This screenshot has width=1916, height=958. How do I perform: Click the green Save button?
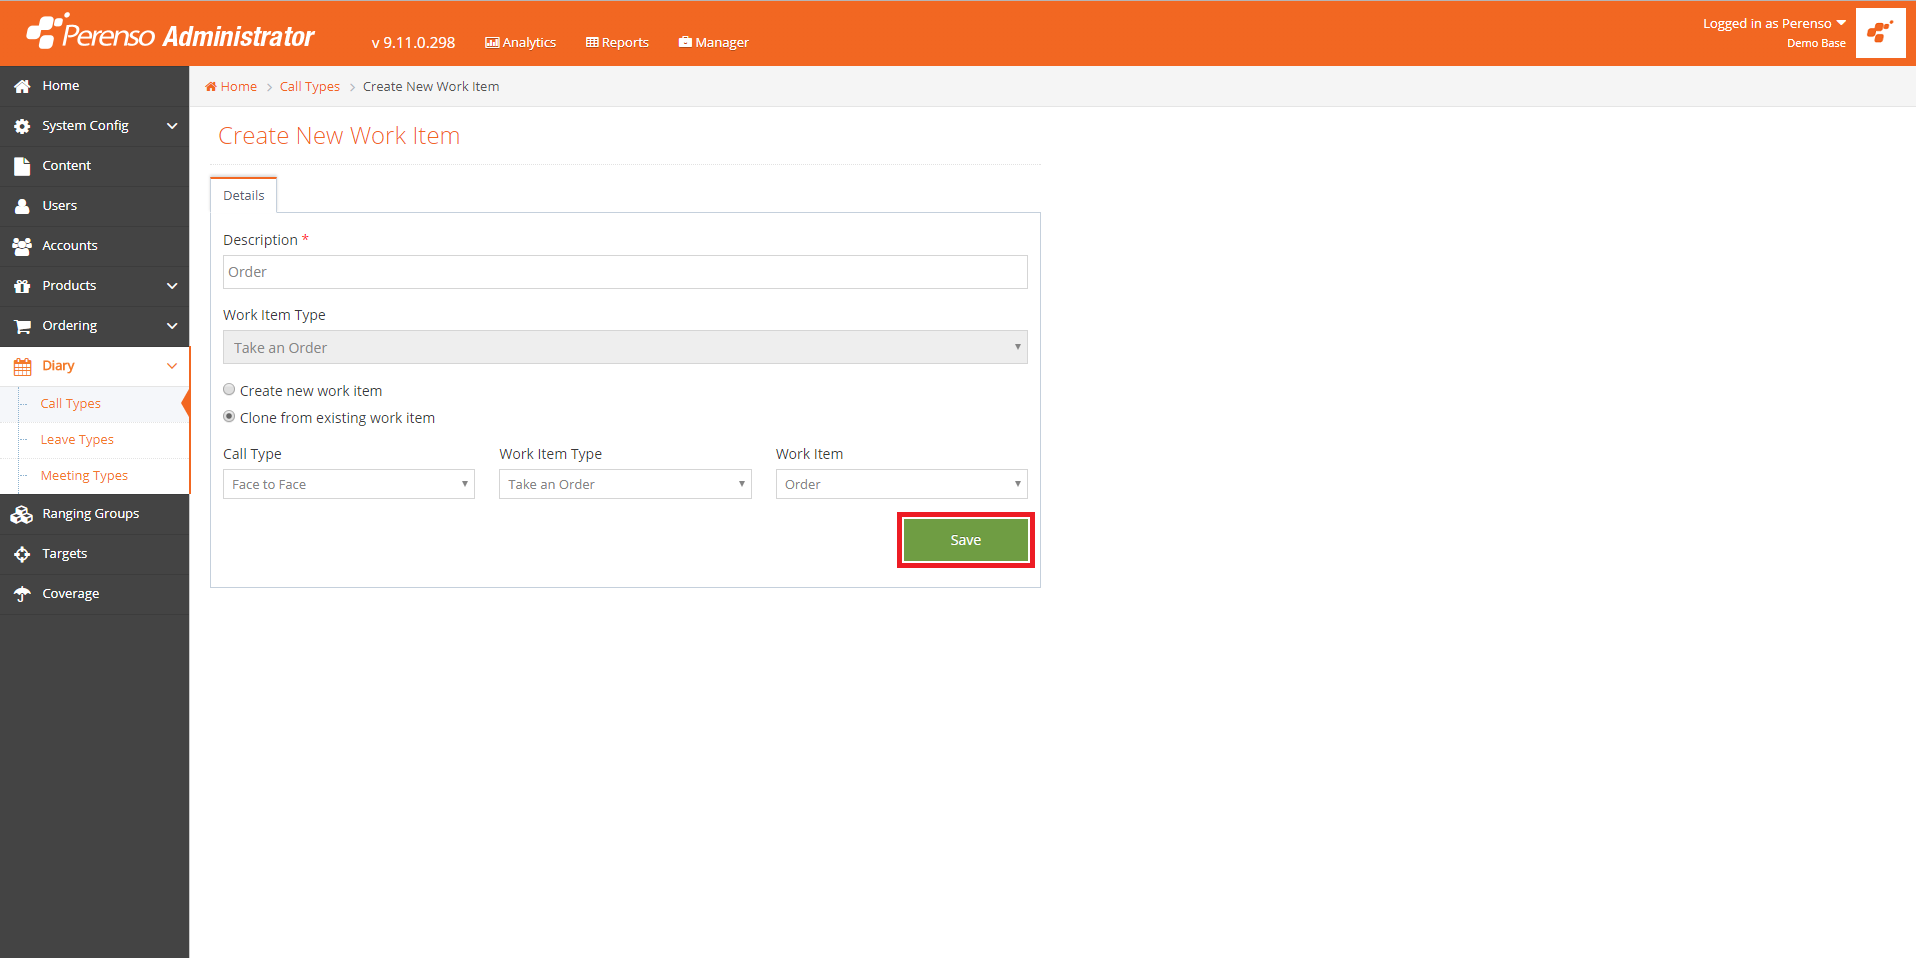coord(966,540)
